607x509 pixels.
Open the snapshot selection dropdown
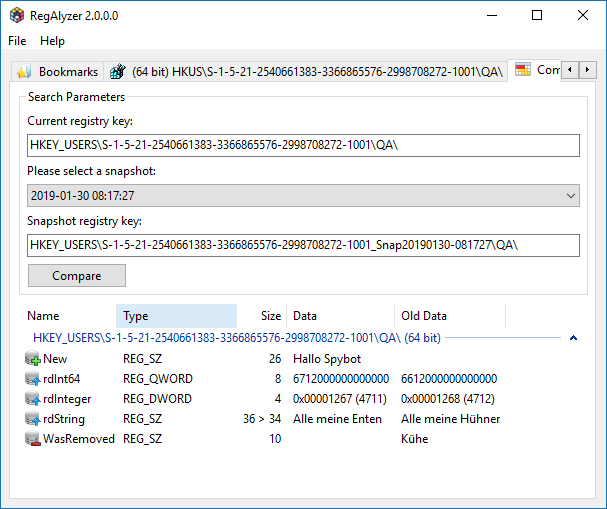303,195
